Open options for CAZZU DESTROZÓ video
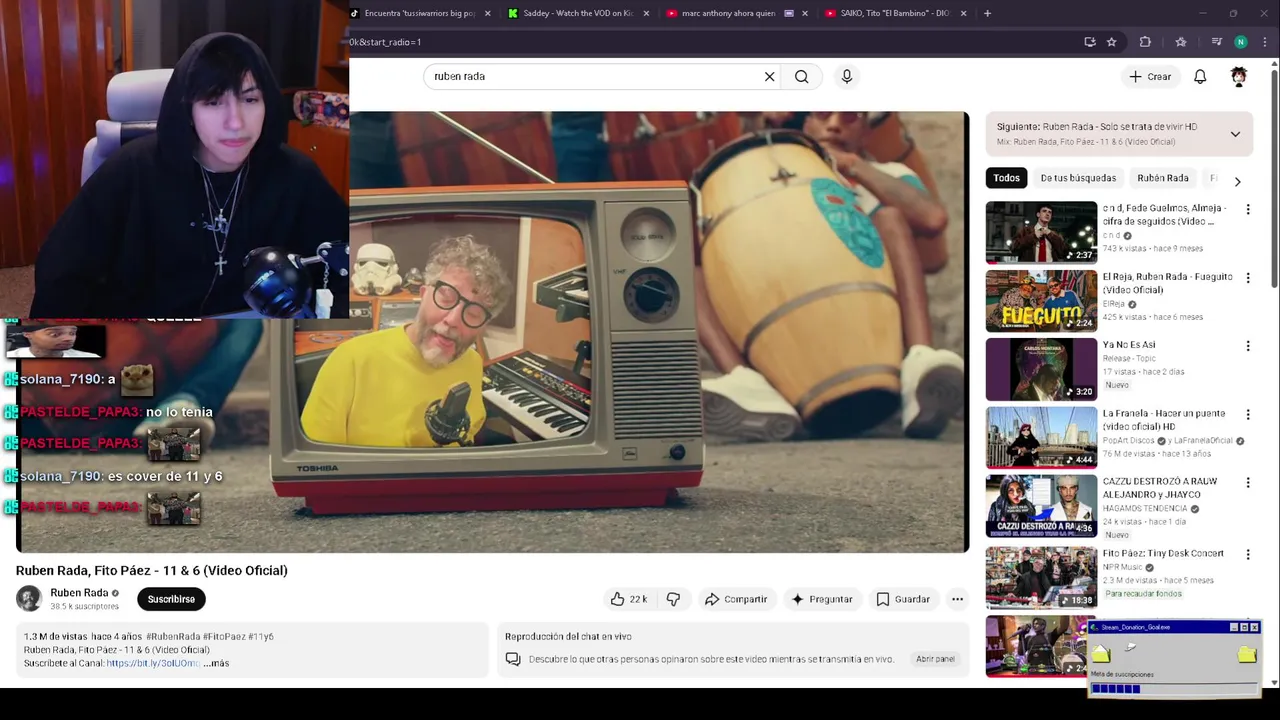This screenshot has width=1280, height=720. 1247,482
